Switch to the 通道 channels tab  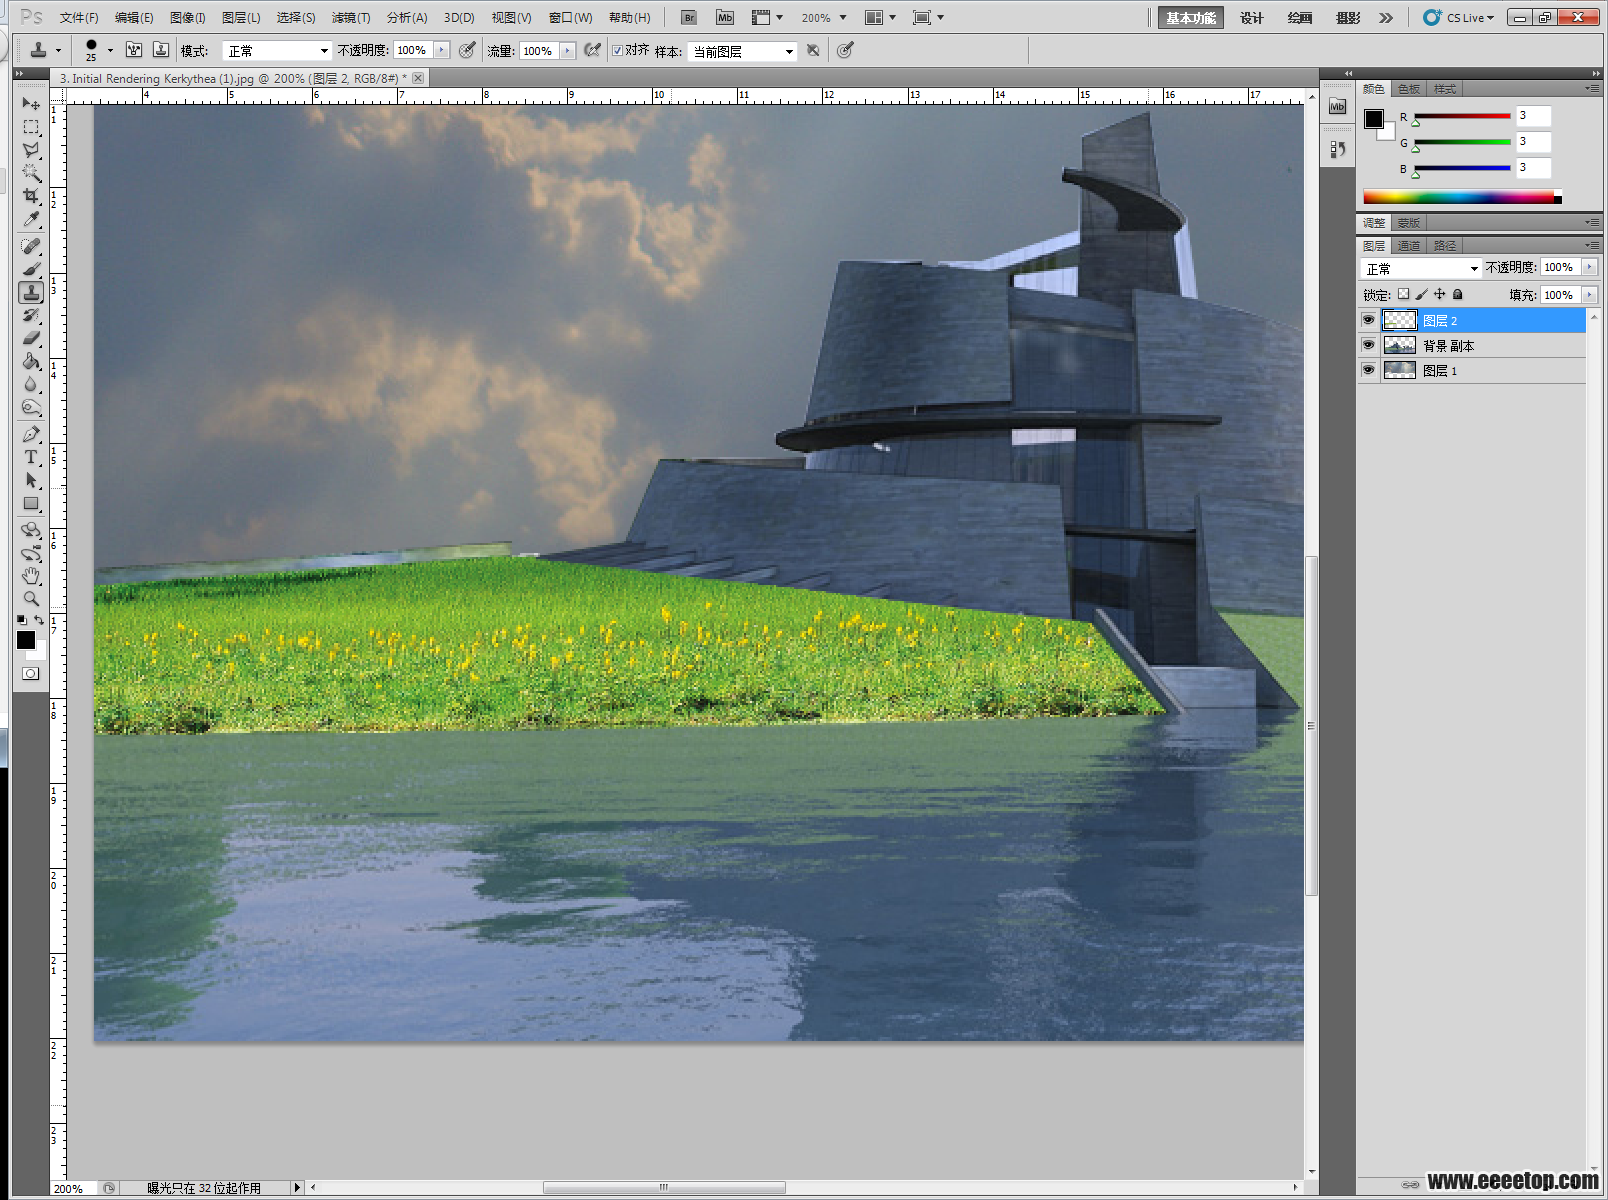(1409, 245)
